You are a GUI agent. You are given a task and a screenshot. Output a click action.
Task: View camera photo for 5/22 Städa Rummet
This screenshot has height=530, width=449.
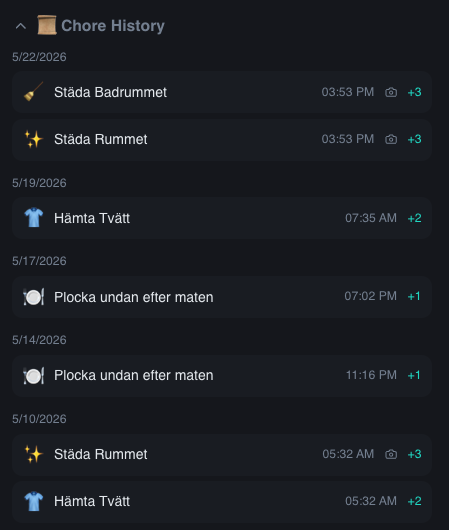pos(391,139)
